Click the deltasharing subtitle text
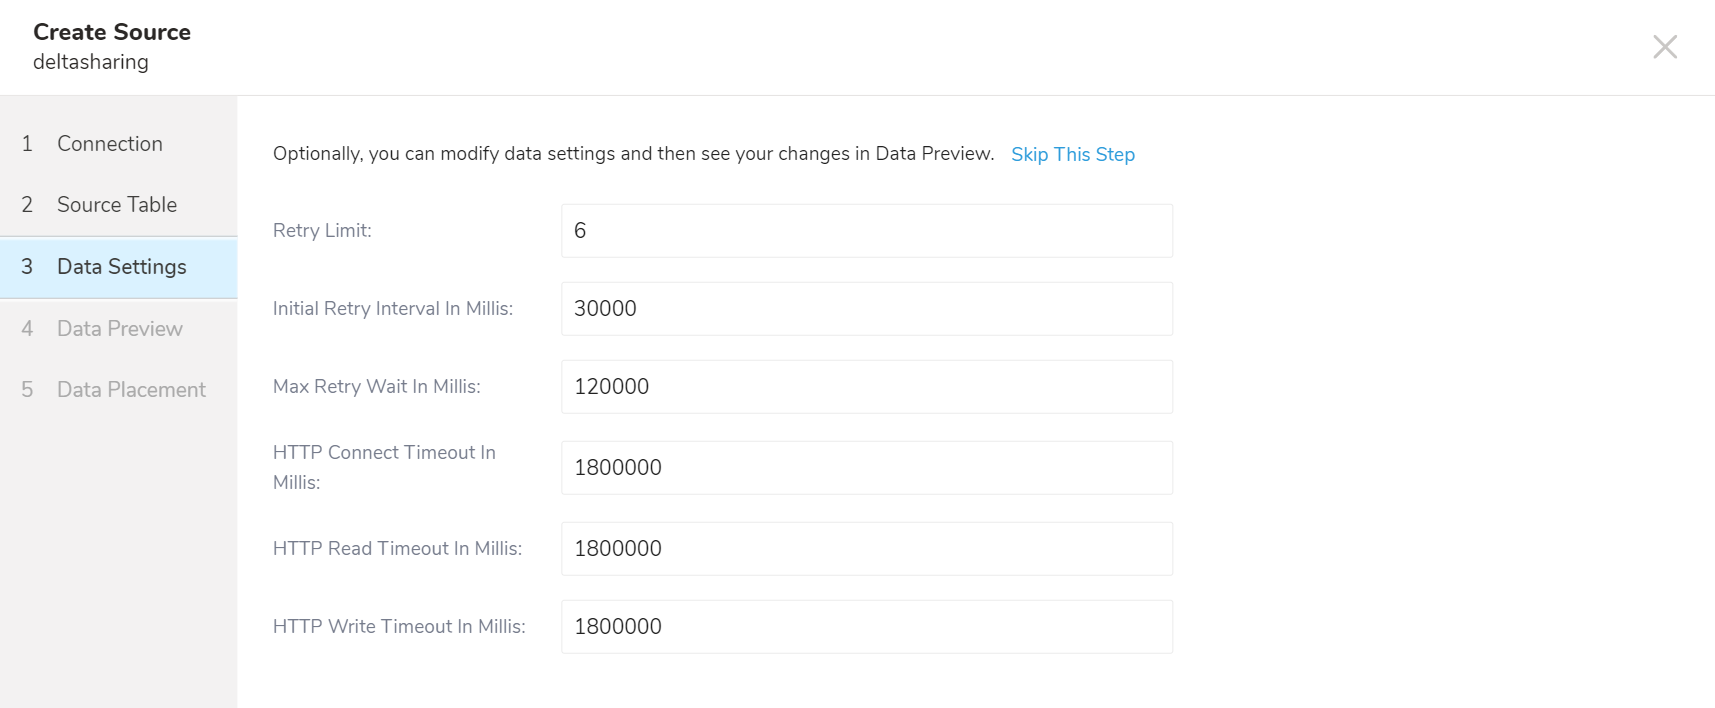 (91, 62)
